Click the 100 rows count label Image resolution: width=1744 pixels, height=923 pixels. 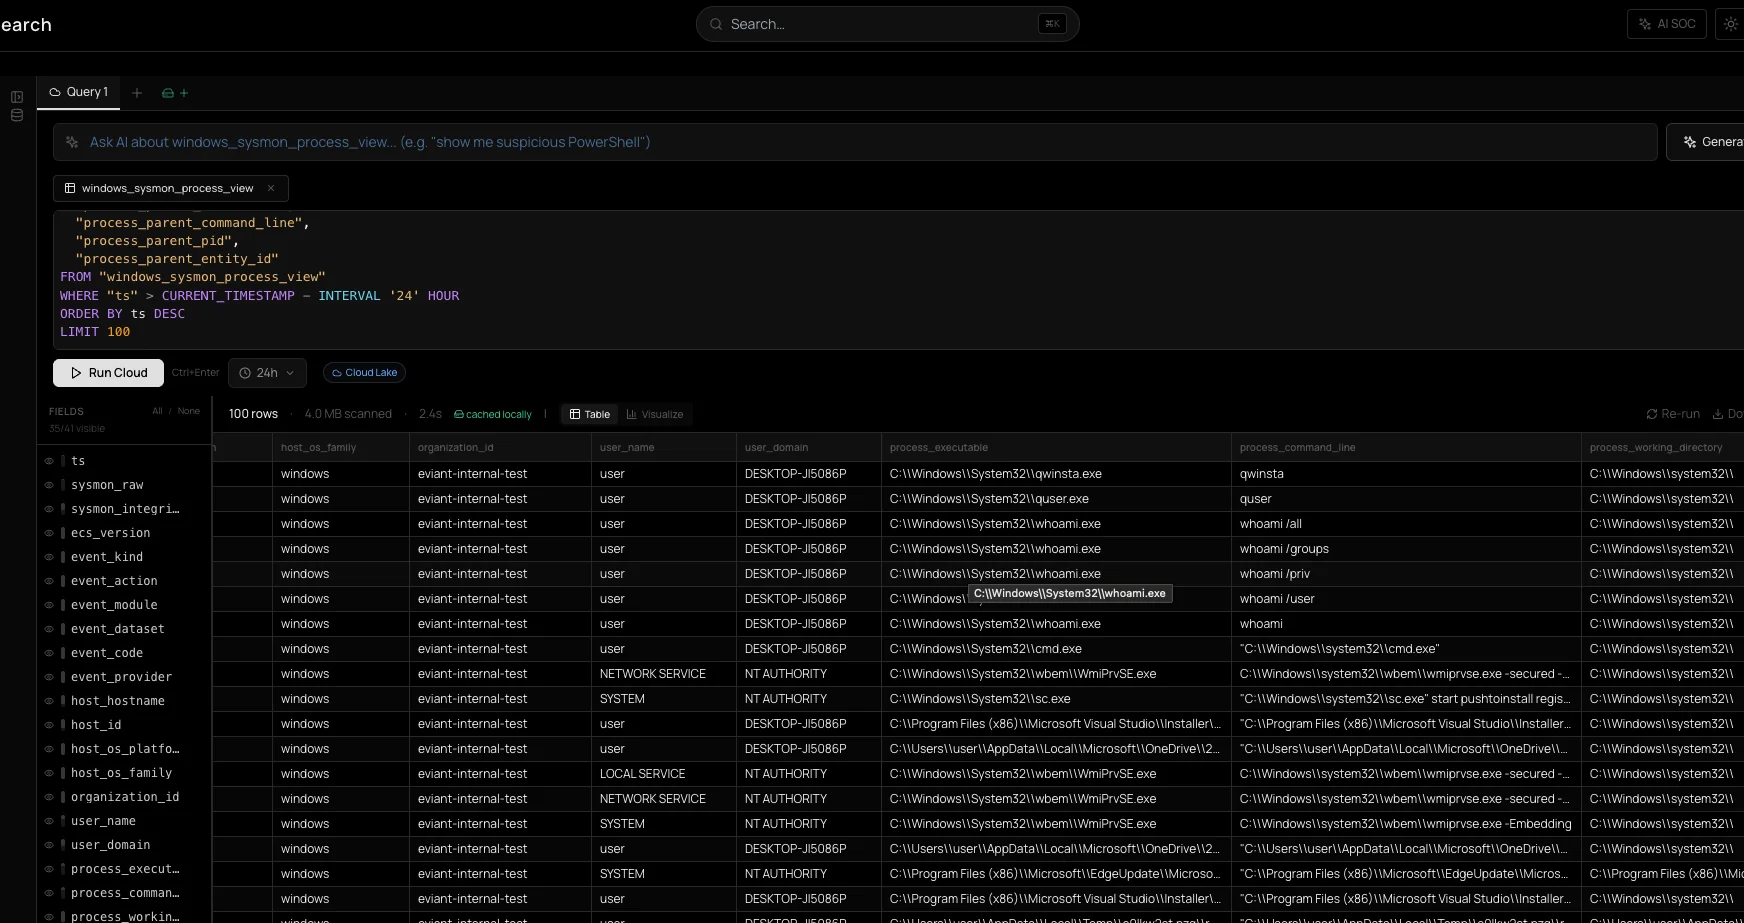tap(253, 414)
